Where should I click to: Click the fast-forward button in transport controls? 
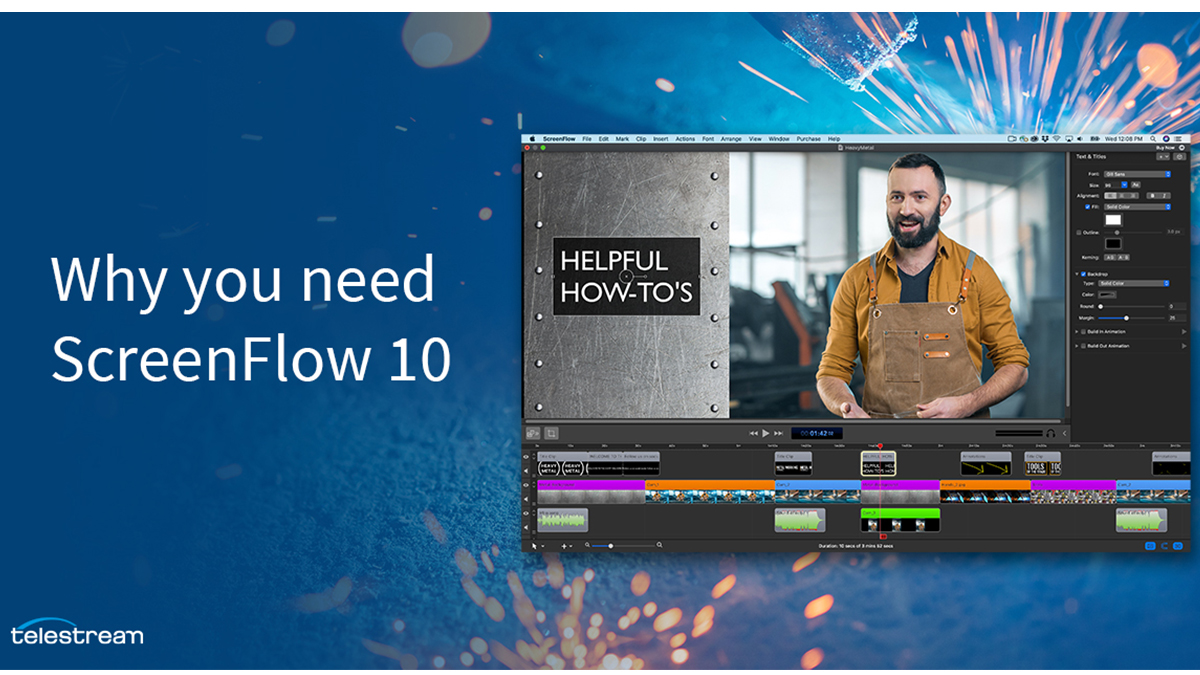point(778,433)
